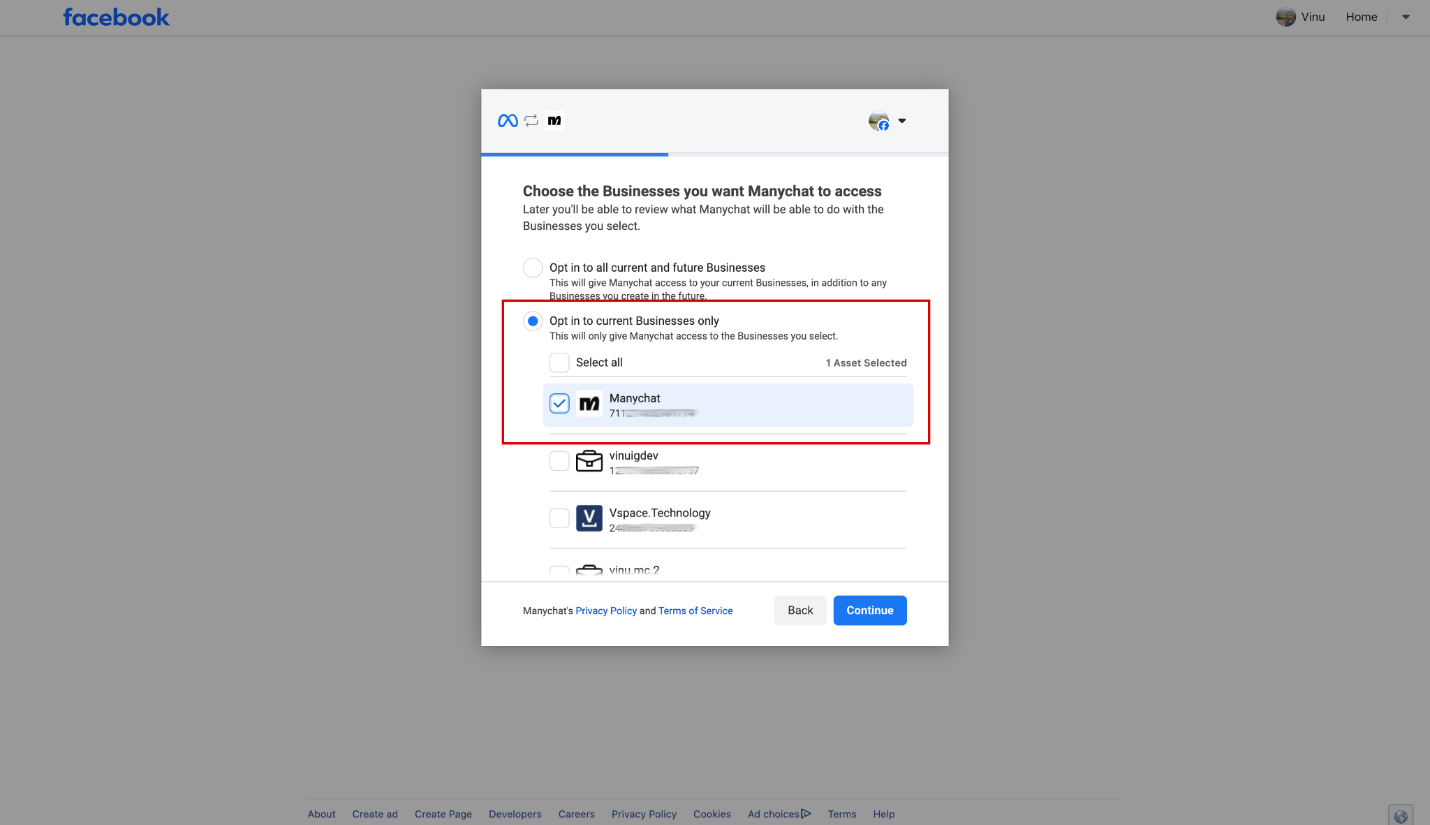Click the Manychat logo beside the selected business

(x=589, y=404)
